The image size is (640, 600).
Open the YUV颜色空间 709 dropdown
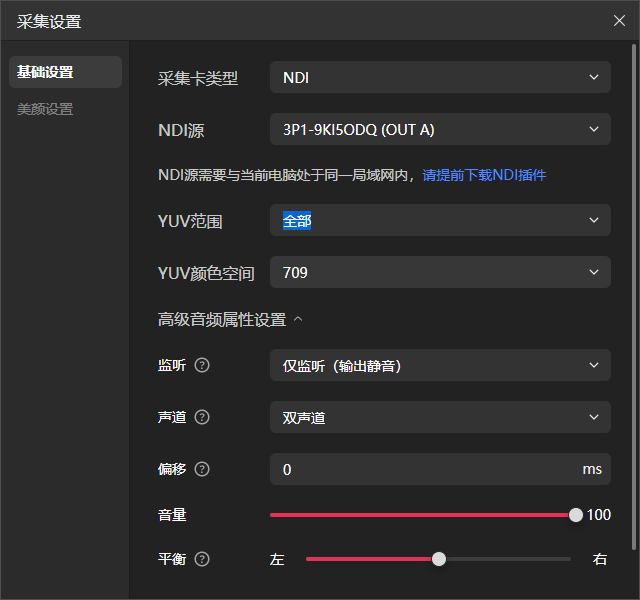(x=440, y=272)
